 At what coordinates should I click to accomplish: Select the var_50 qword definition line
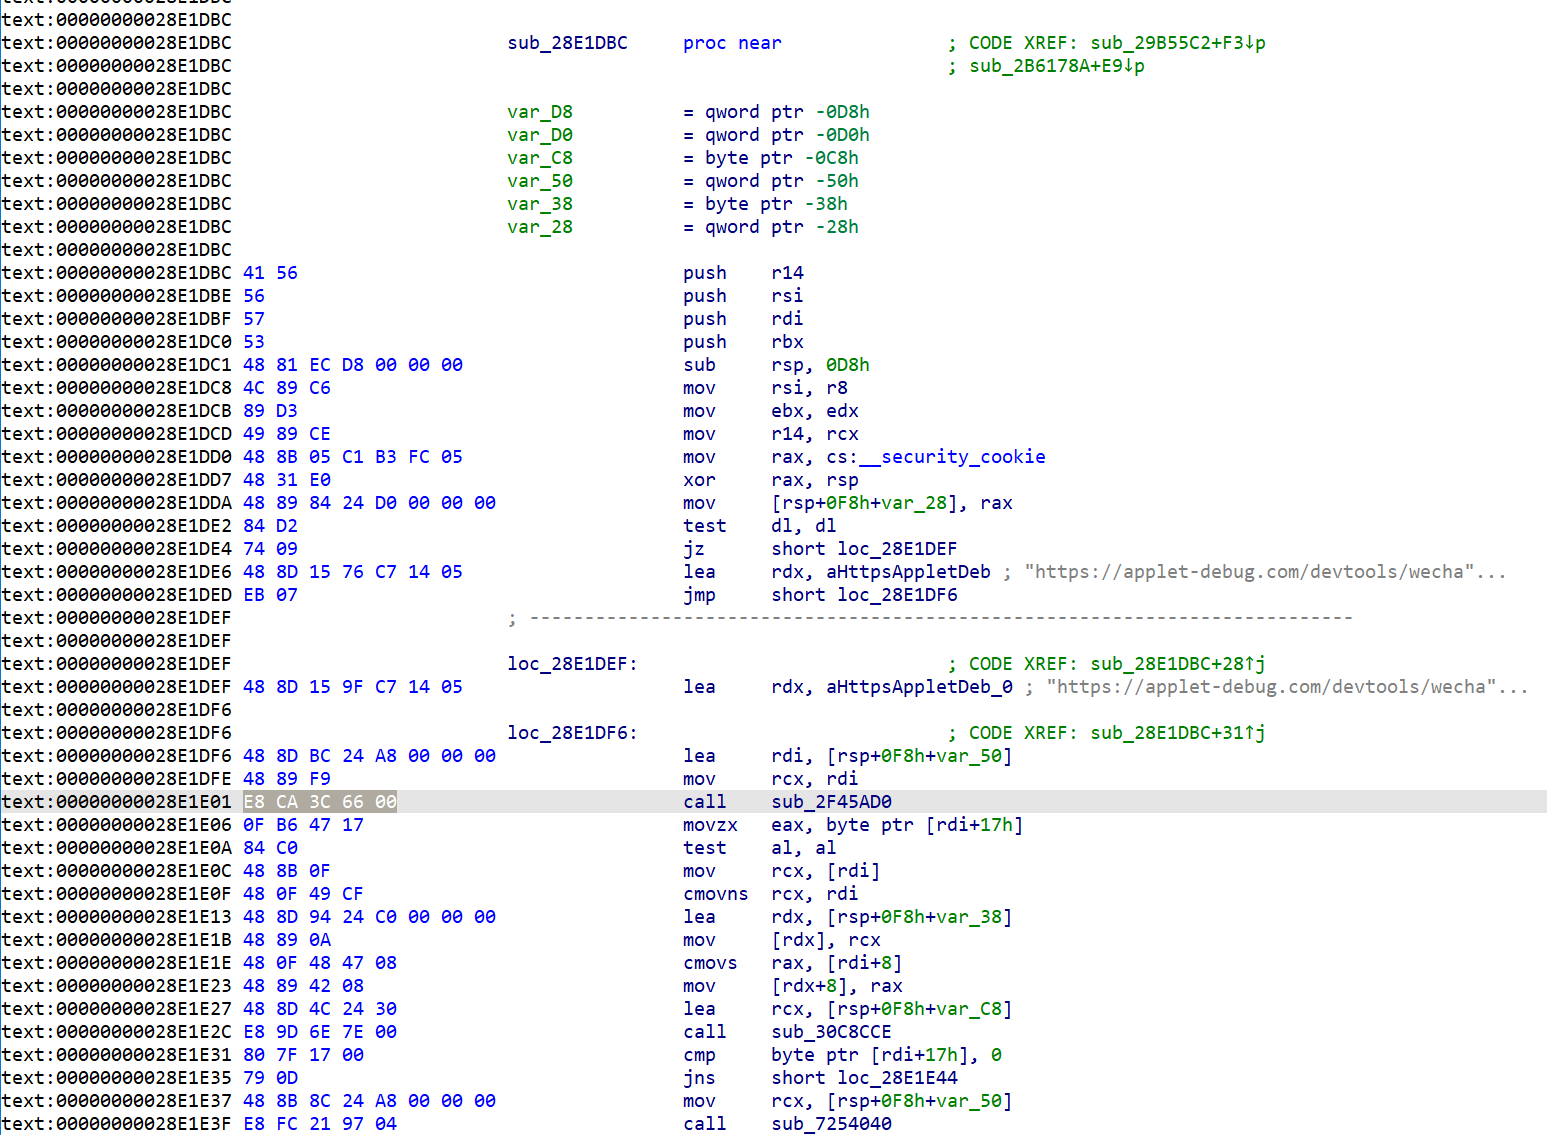(x=539, y=181)
